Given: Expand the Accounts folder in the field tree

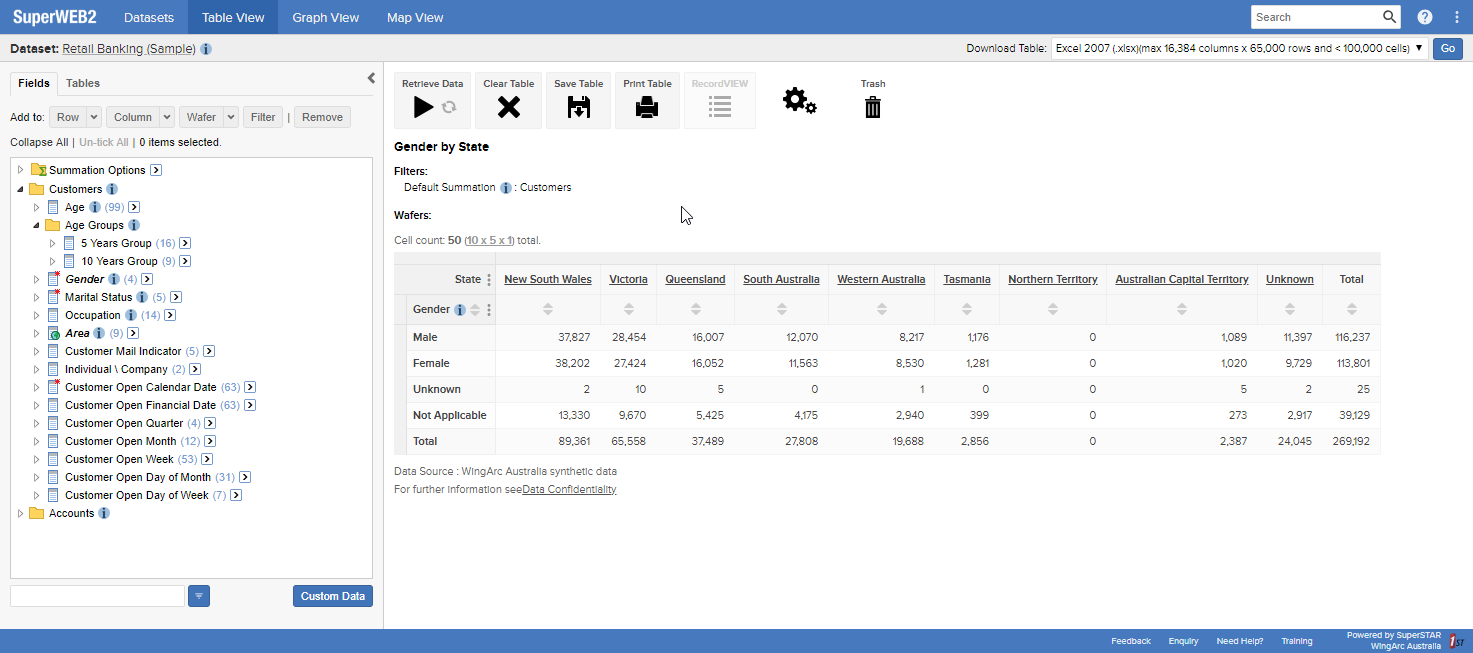Looking at the screenshot, I should pyautogui.click(x=20, y=513).
